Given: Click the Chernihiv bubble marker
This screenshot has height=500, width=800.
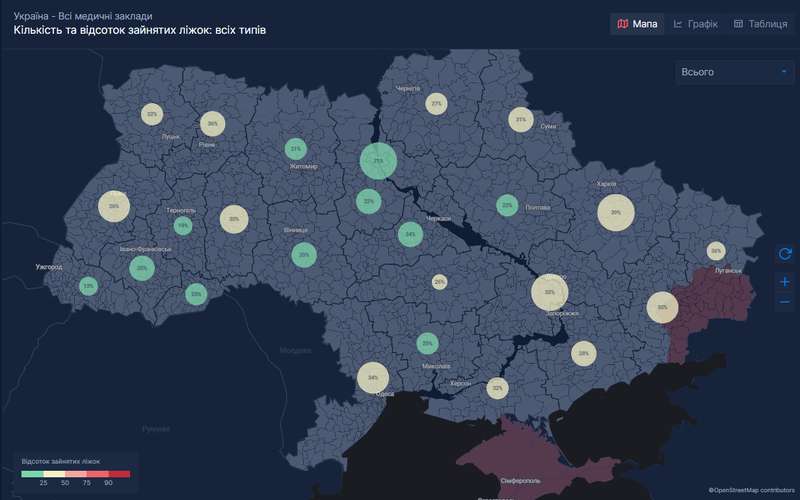Looking at the screenshot, I should coord(436,103).
